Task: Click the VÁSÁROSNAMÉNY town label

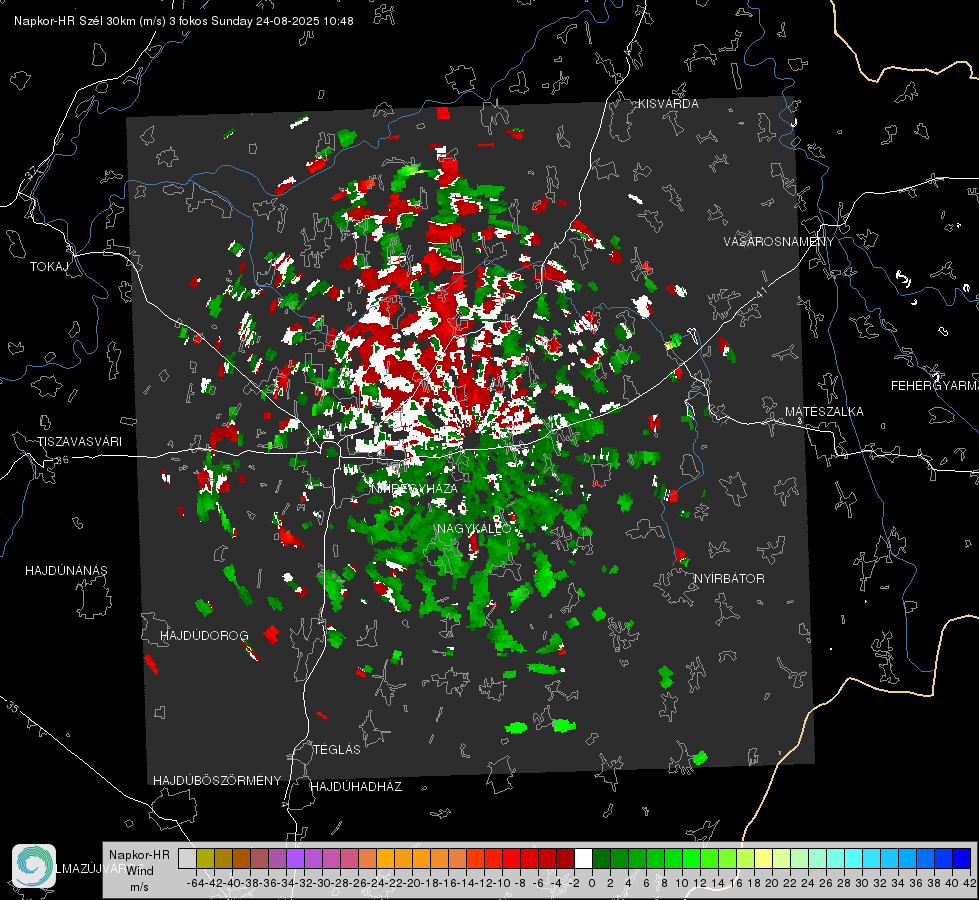Action: point(779,242)
